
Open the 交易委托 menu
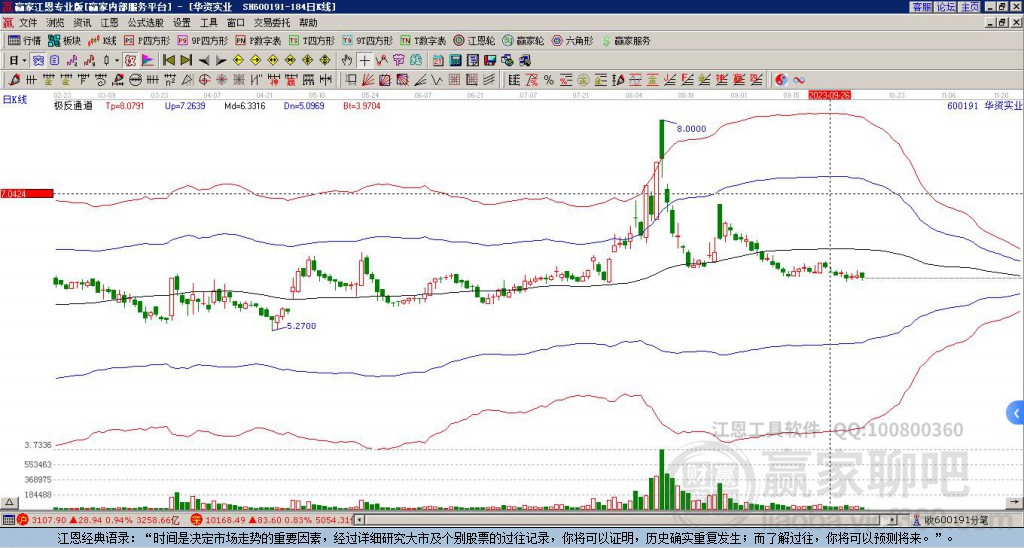(x=272, y=23)
